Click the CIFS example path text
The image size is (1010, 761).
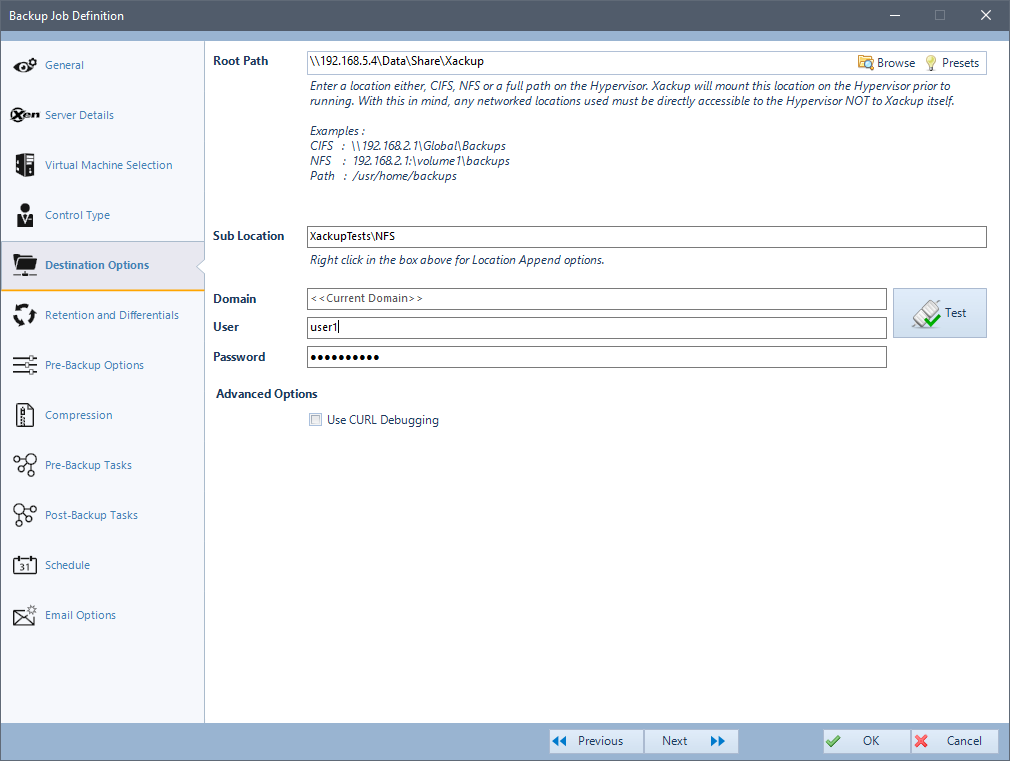pos(428,146)
